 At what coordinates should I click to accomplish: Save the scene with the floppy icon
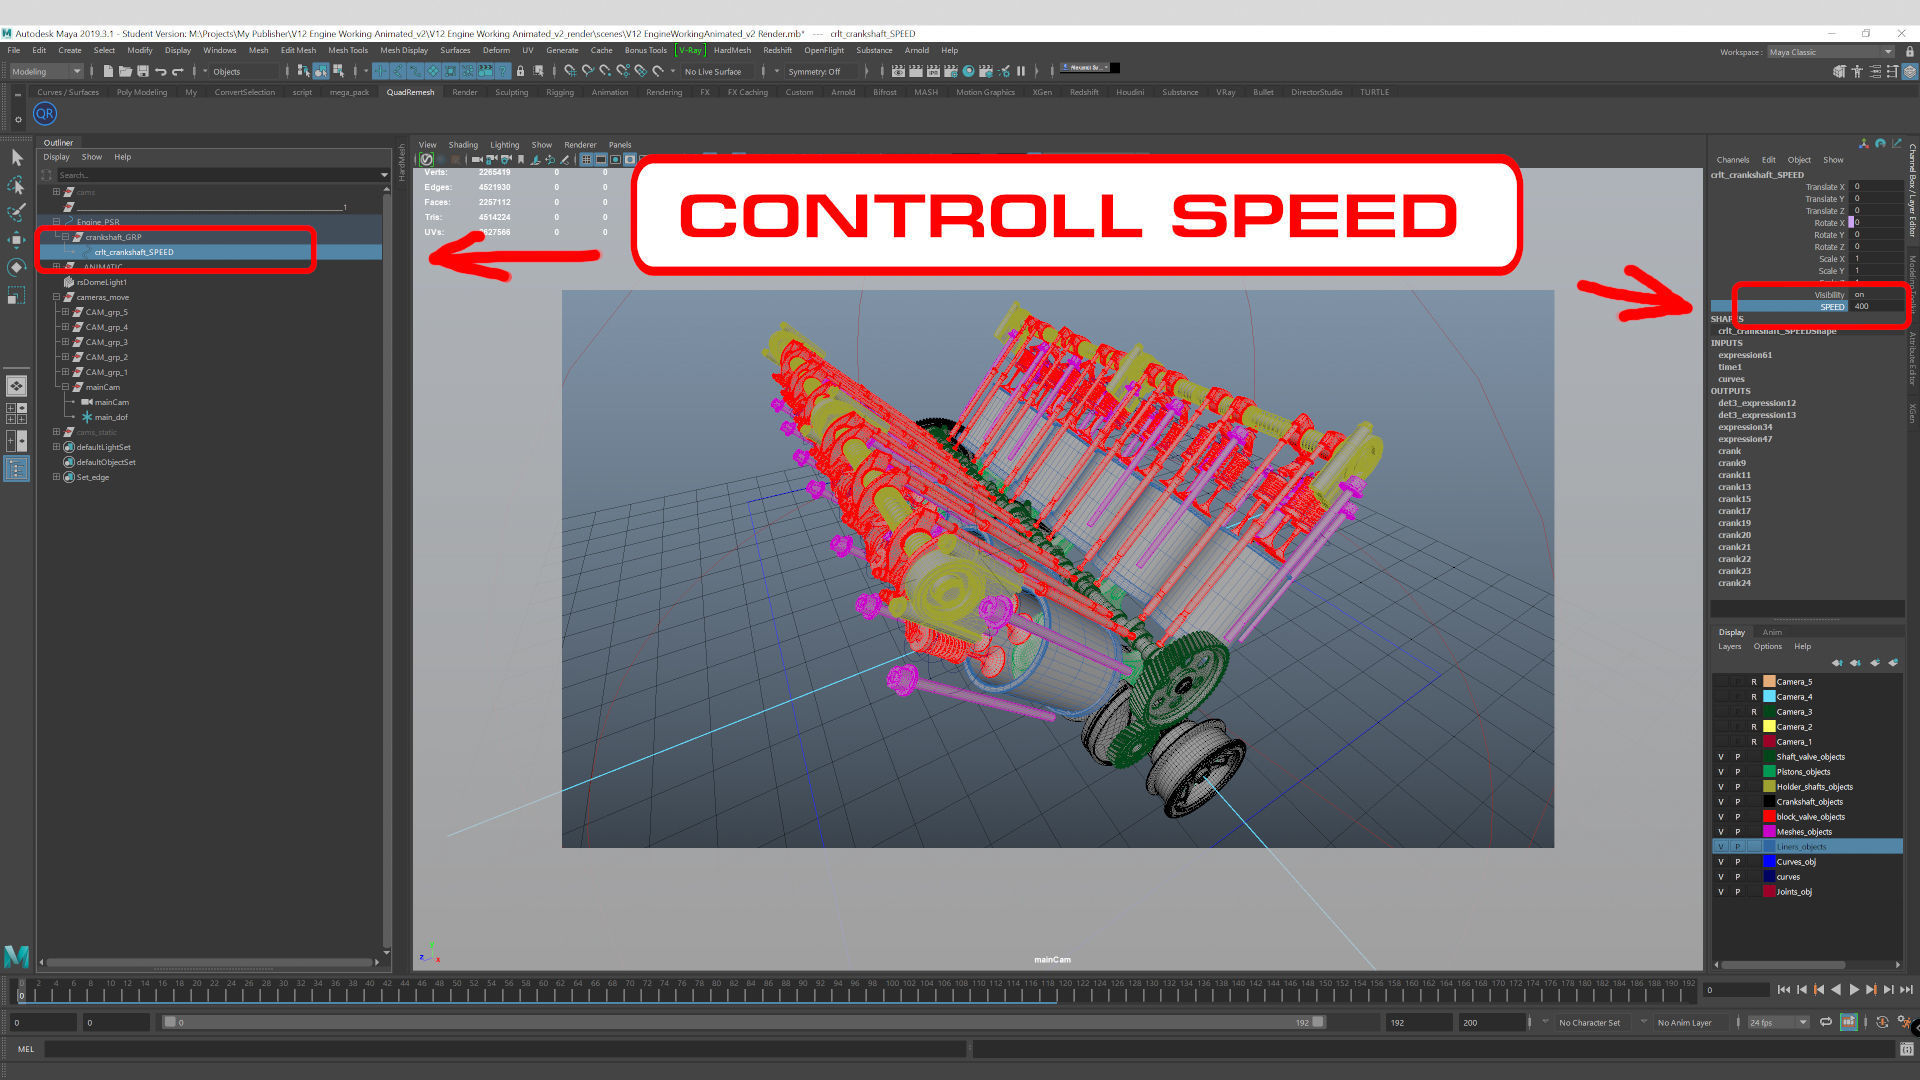[143, 71]
